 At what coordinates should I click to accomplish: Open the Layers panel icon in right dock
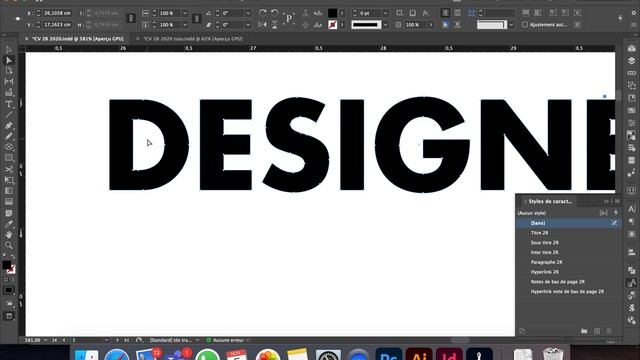coord(631,60)
